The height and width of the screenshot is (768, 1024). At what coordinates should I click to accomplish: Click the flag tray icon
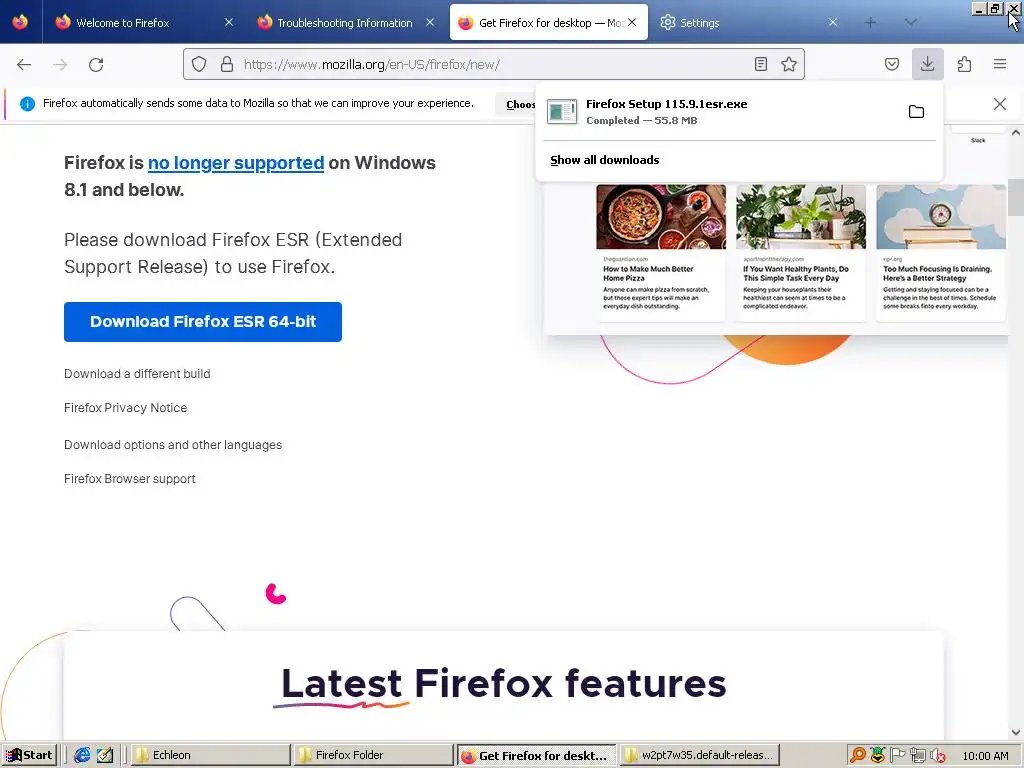tap(898, 755)
